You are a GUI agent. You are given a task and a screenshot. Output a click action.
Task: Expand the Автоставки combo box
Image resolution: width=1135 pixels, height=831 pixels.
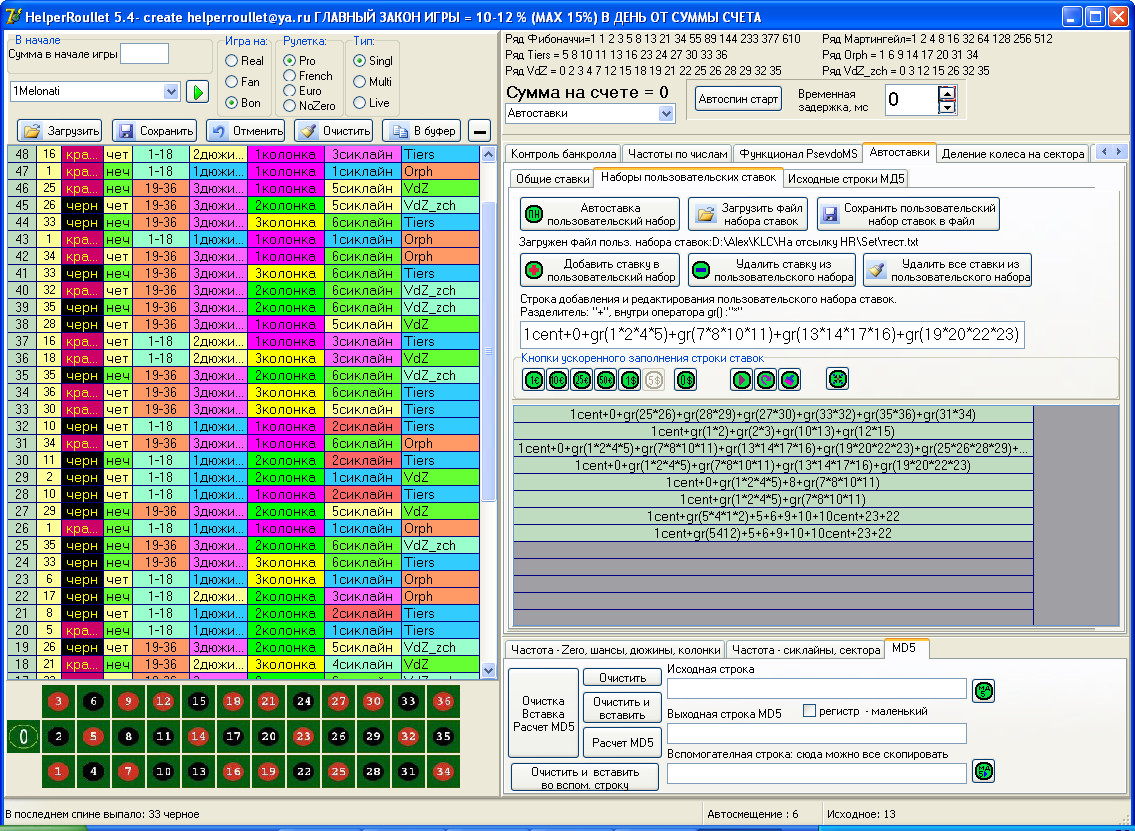point(667,114)
